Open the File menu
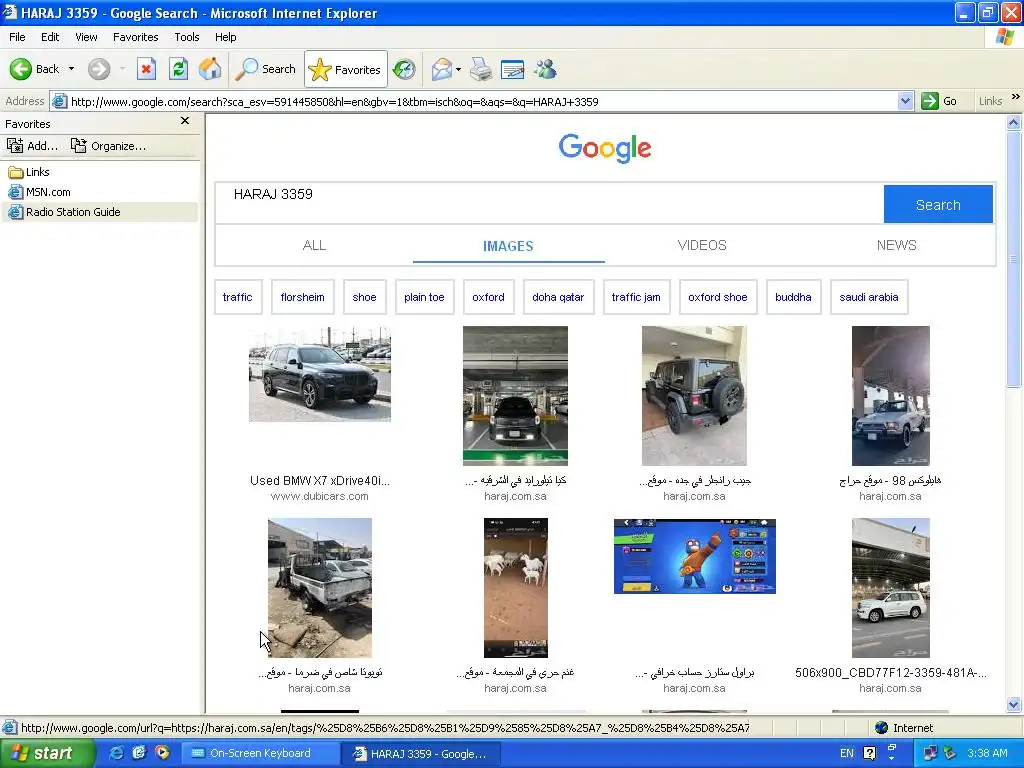Image resolution: width=1024 pixels, height=768 pixels. pos(17,37)
